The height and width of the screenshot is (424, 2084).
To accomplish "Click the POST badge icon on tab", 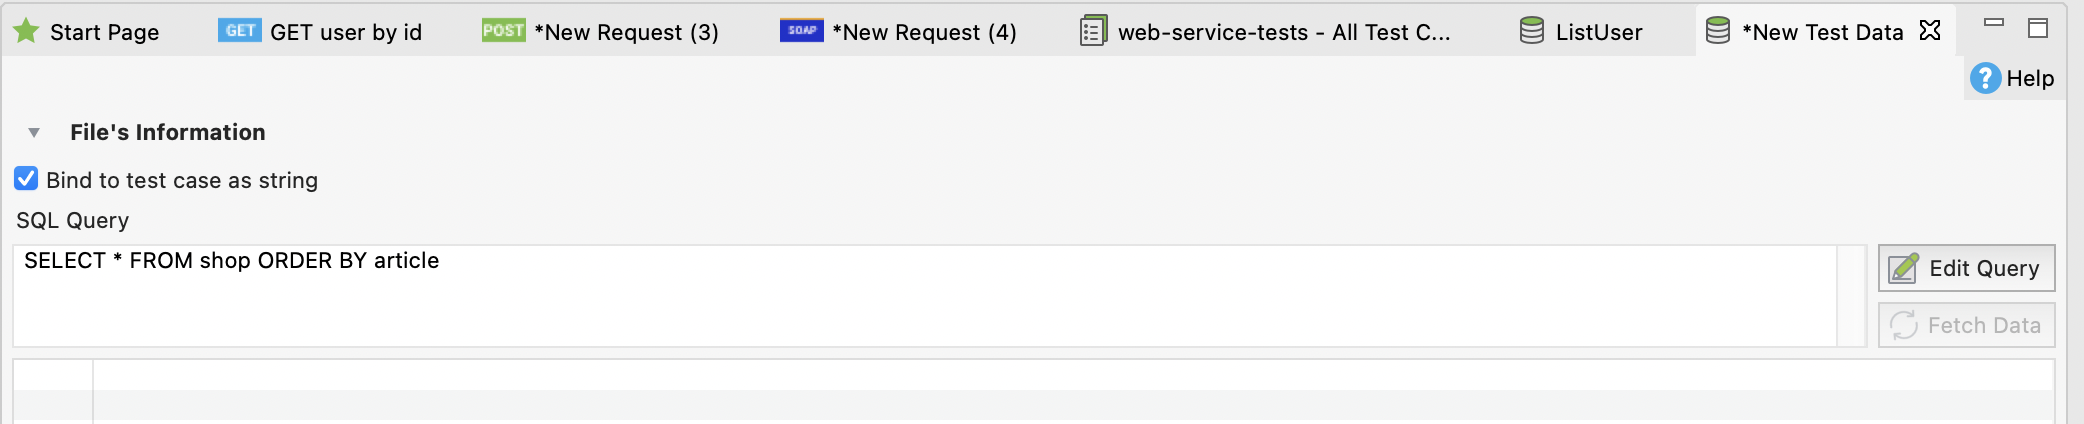I will point(503,31).
